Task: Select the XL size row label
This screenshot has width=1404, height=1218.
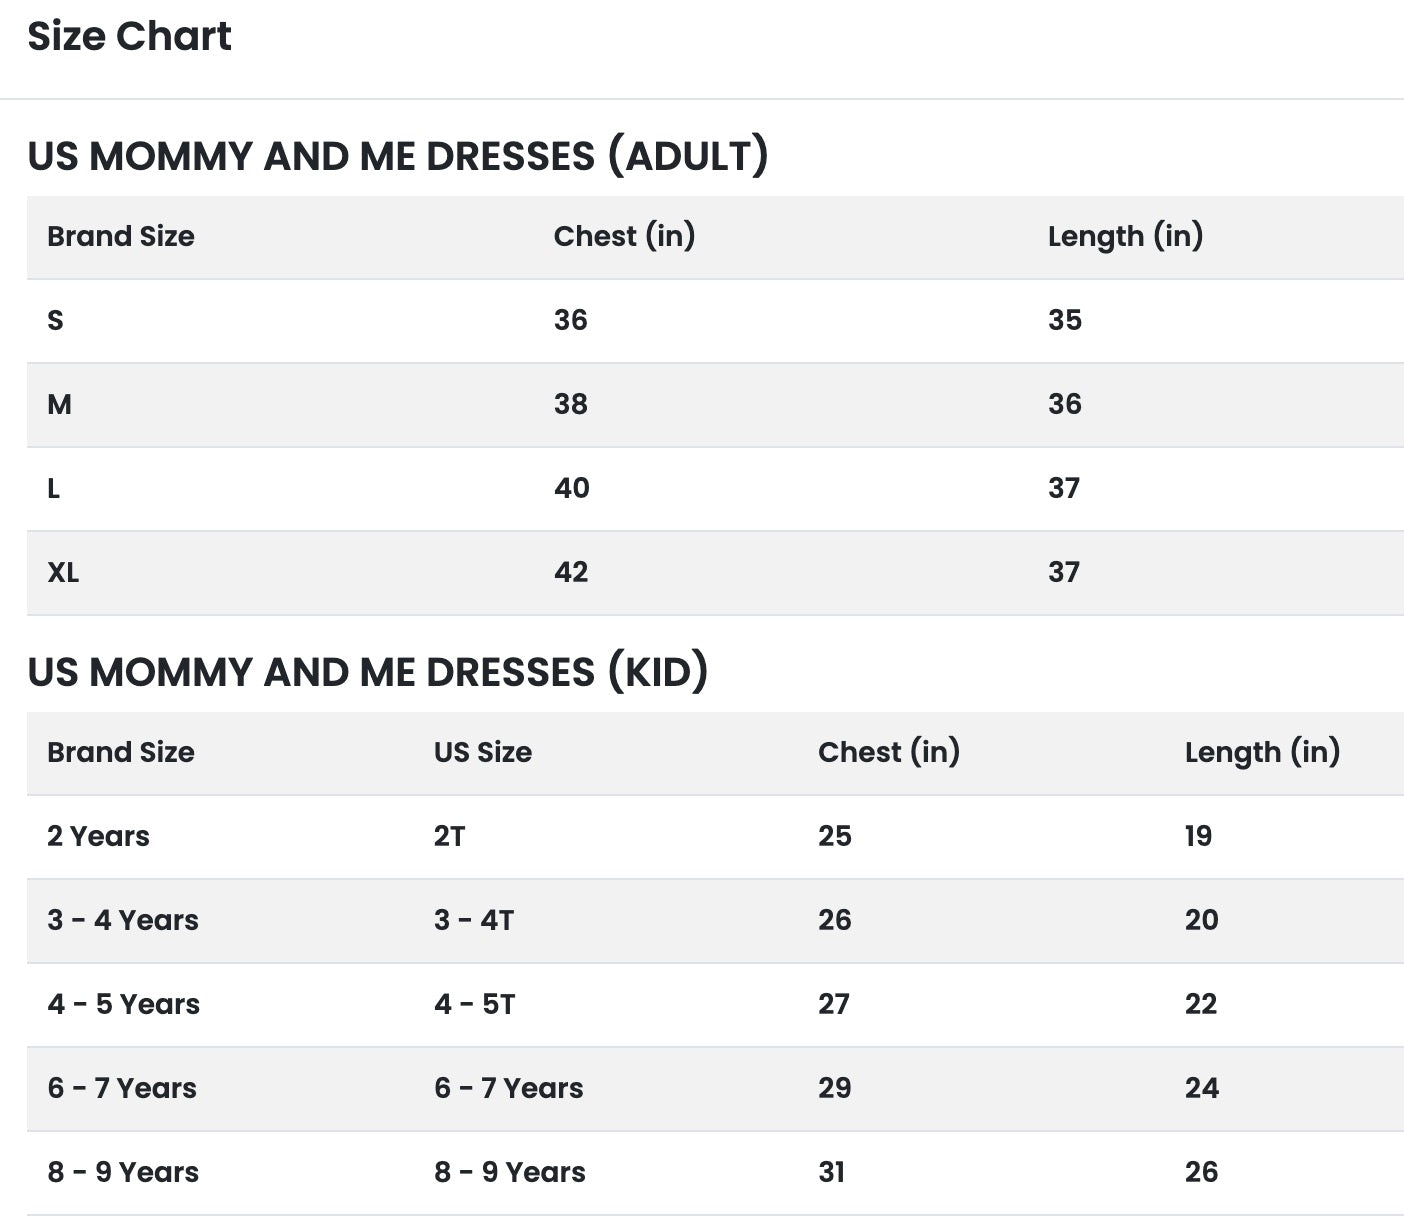Action: [63, 572]
